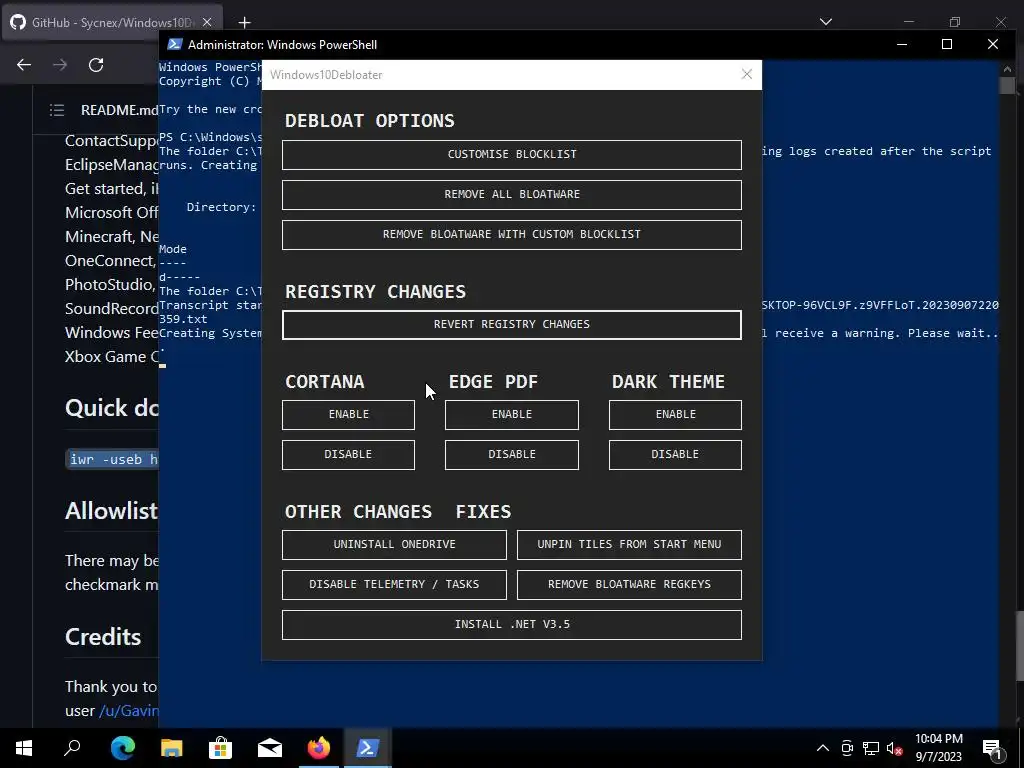The width and height of the screenshot is (1024, 768).
Task: Open the notification center
Action: (x=992, y=749)
